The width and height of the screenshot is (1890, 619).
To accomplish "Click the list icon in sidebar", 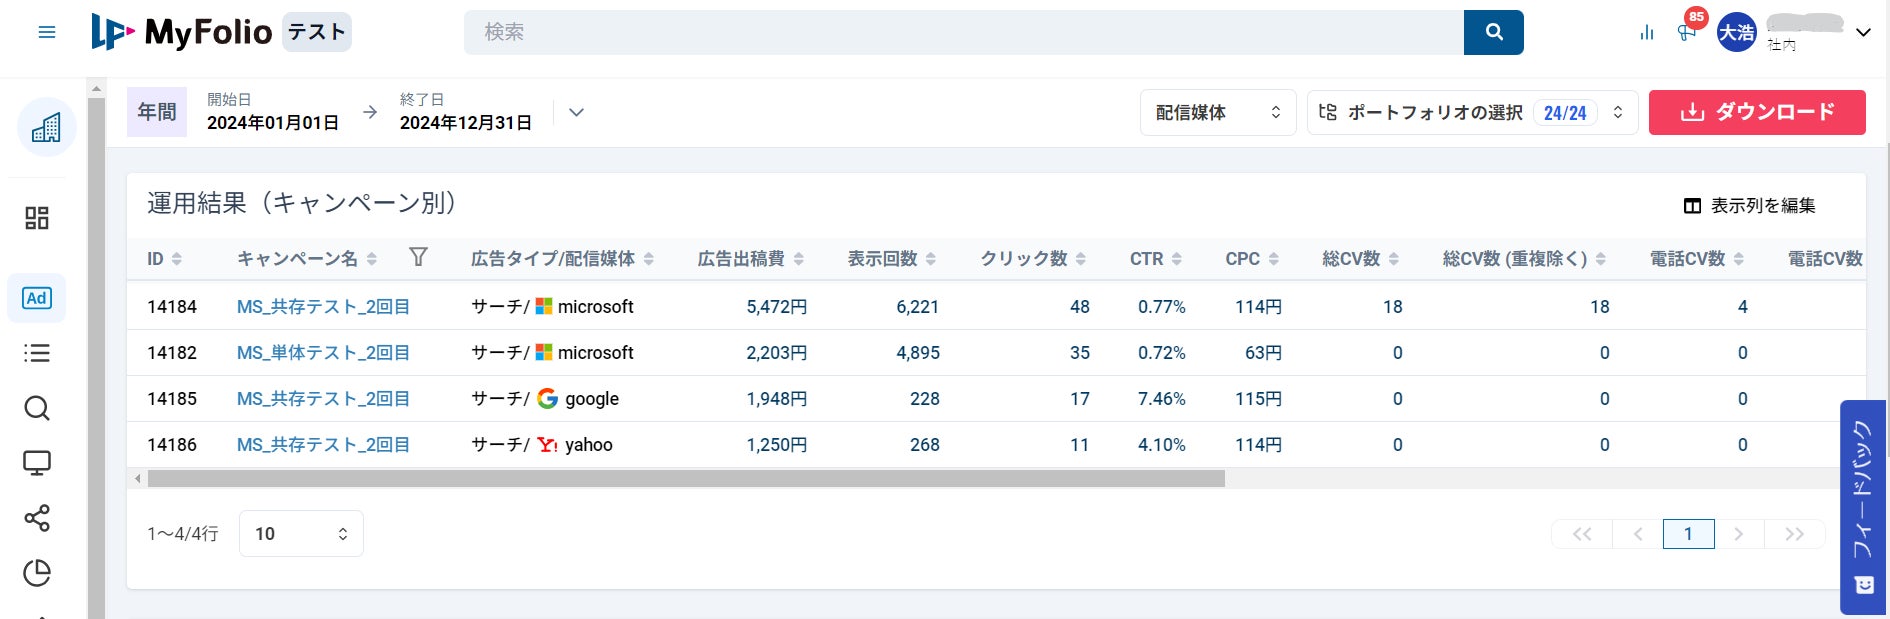I will (37, 353).
